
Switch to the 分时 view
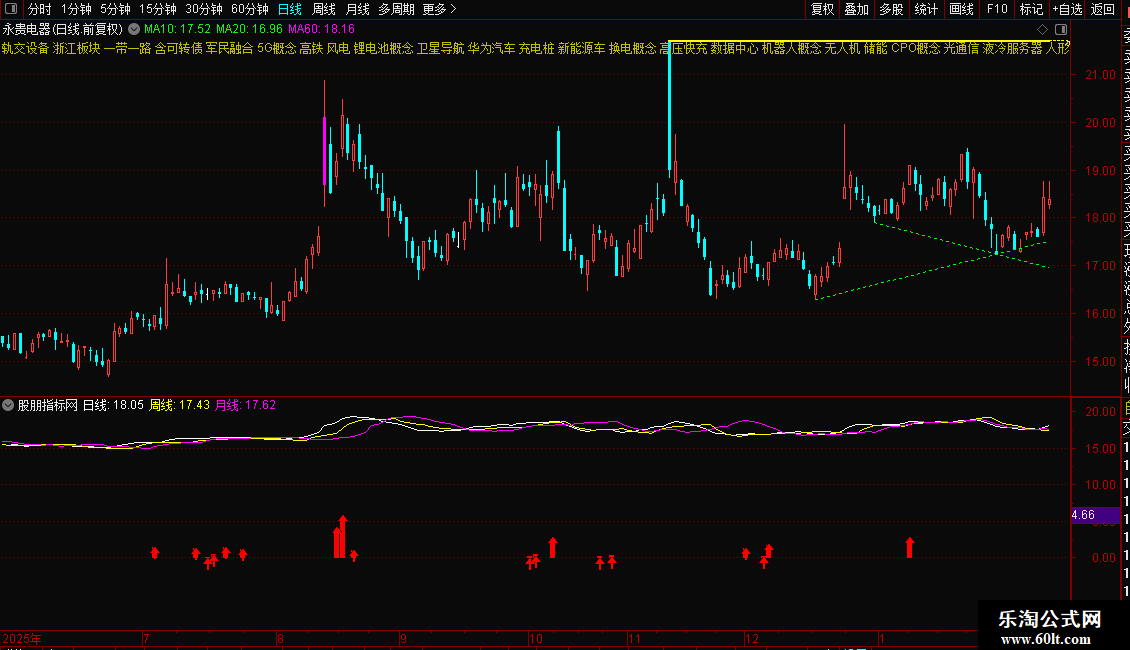point(40,9)
